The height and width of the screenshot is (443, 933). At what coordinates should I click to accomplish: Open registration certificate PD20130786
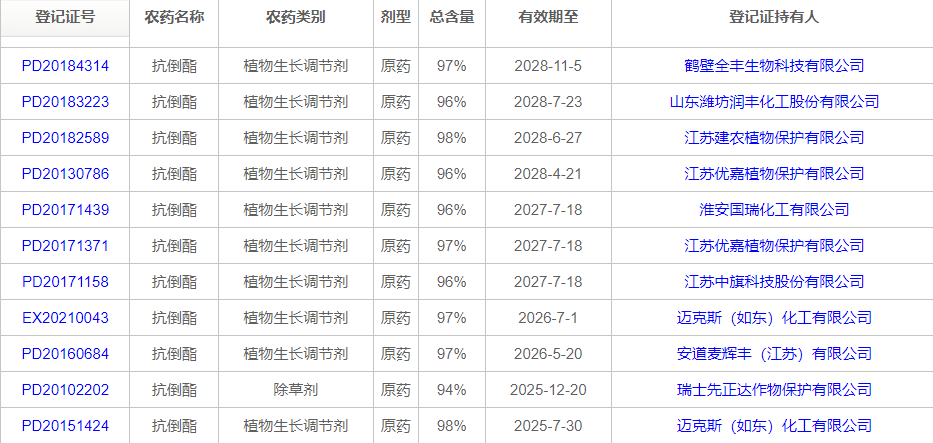[x=65, y=174]
